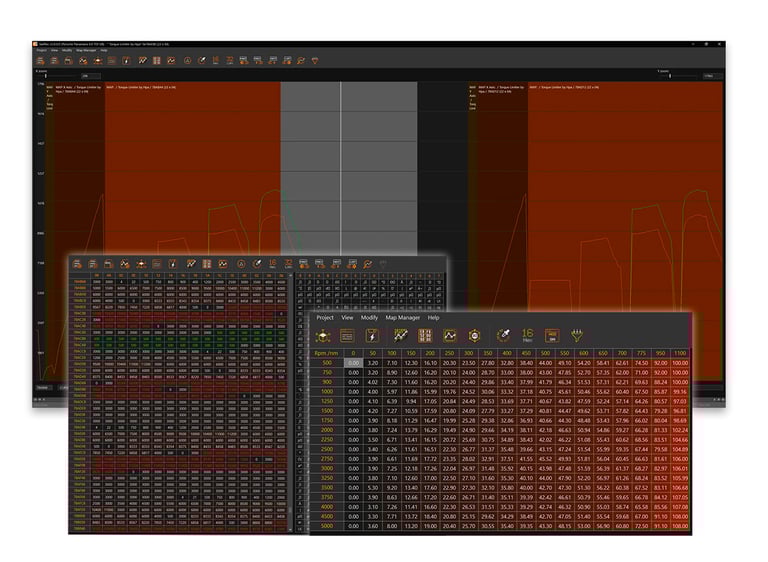Image resolution: width=768 pixels, height=562 pixels.
Task: Select the table grid icon in main graph window toolbar
Action: pos(157,60)
